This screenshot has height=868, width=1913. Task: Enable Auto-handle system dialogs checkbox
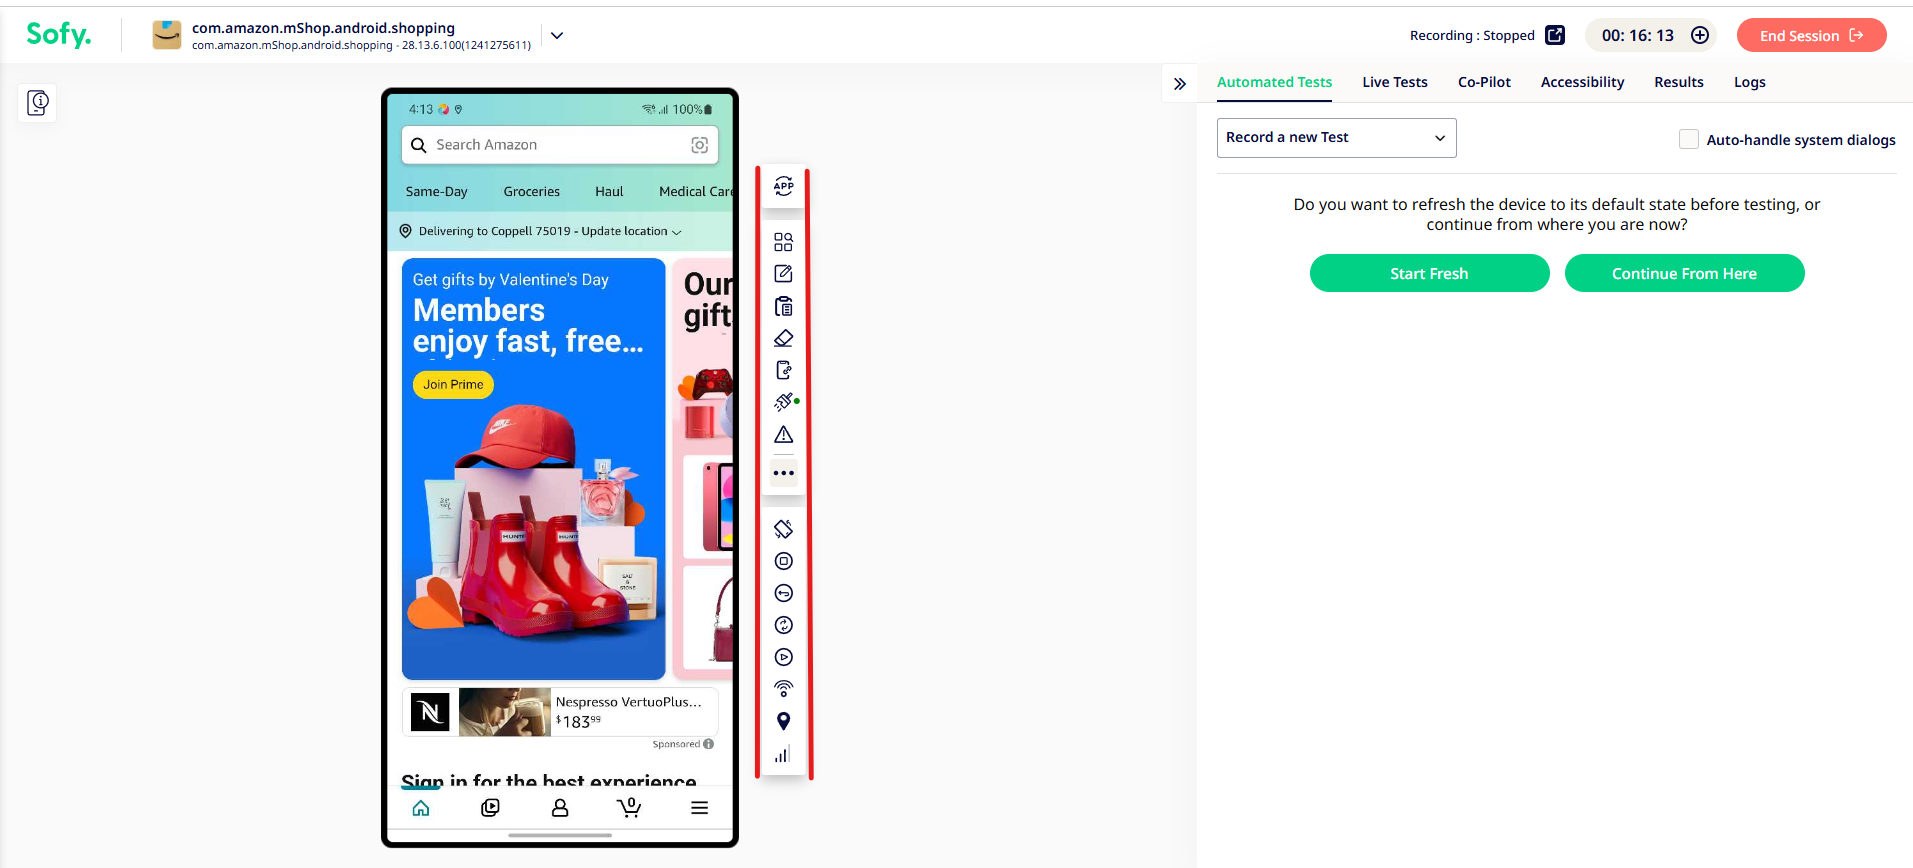point(1689,139)
